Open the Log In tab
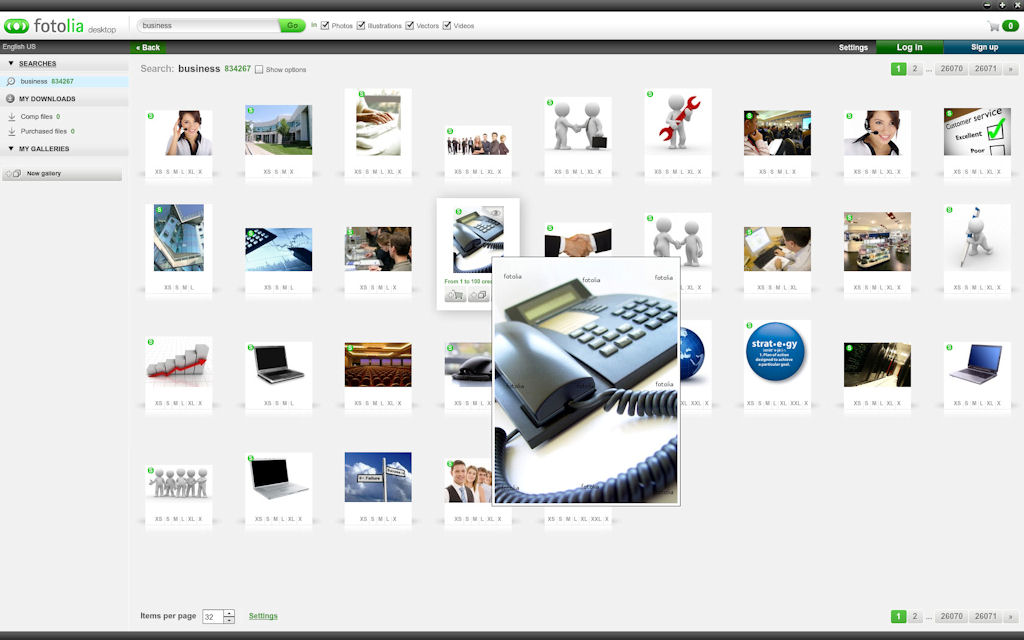 click(x=909, y=47)
